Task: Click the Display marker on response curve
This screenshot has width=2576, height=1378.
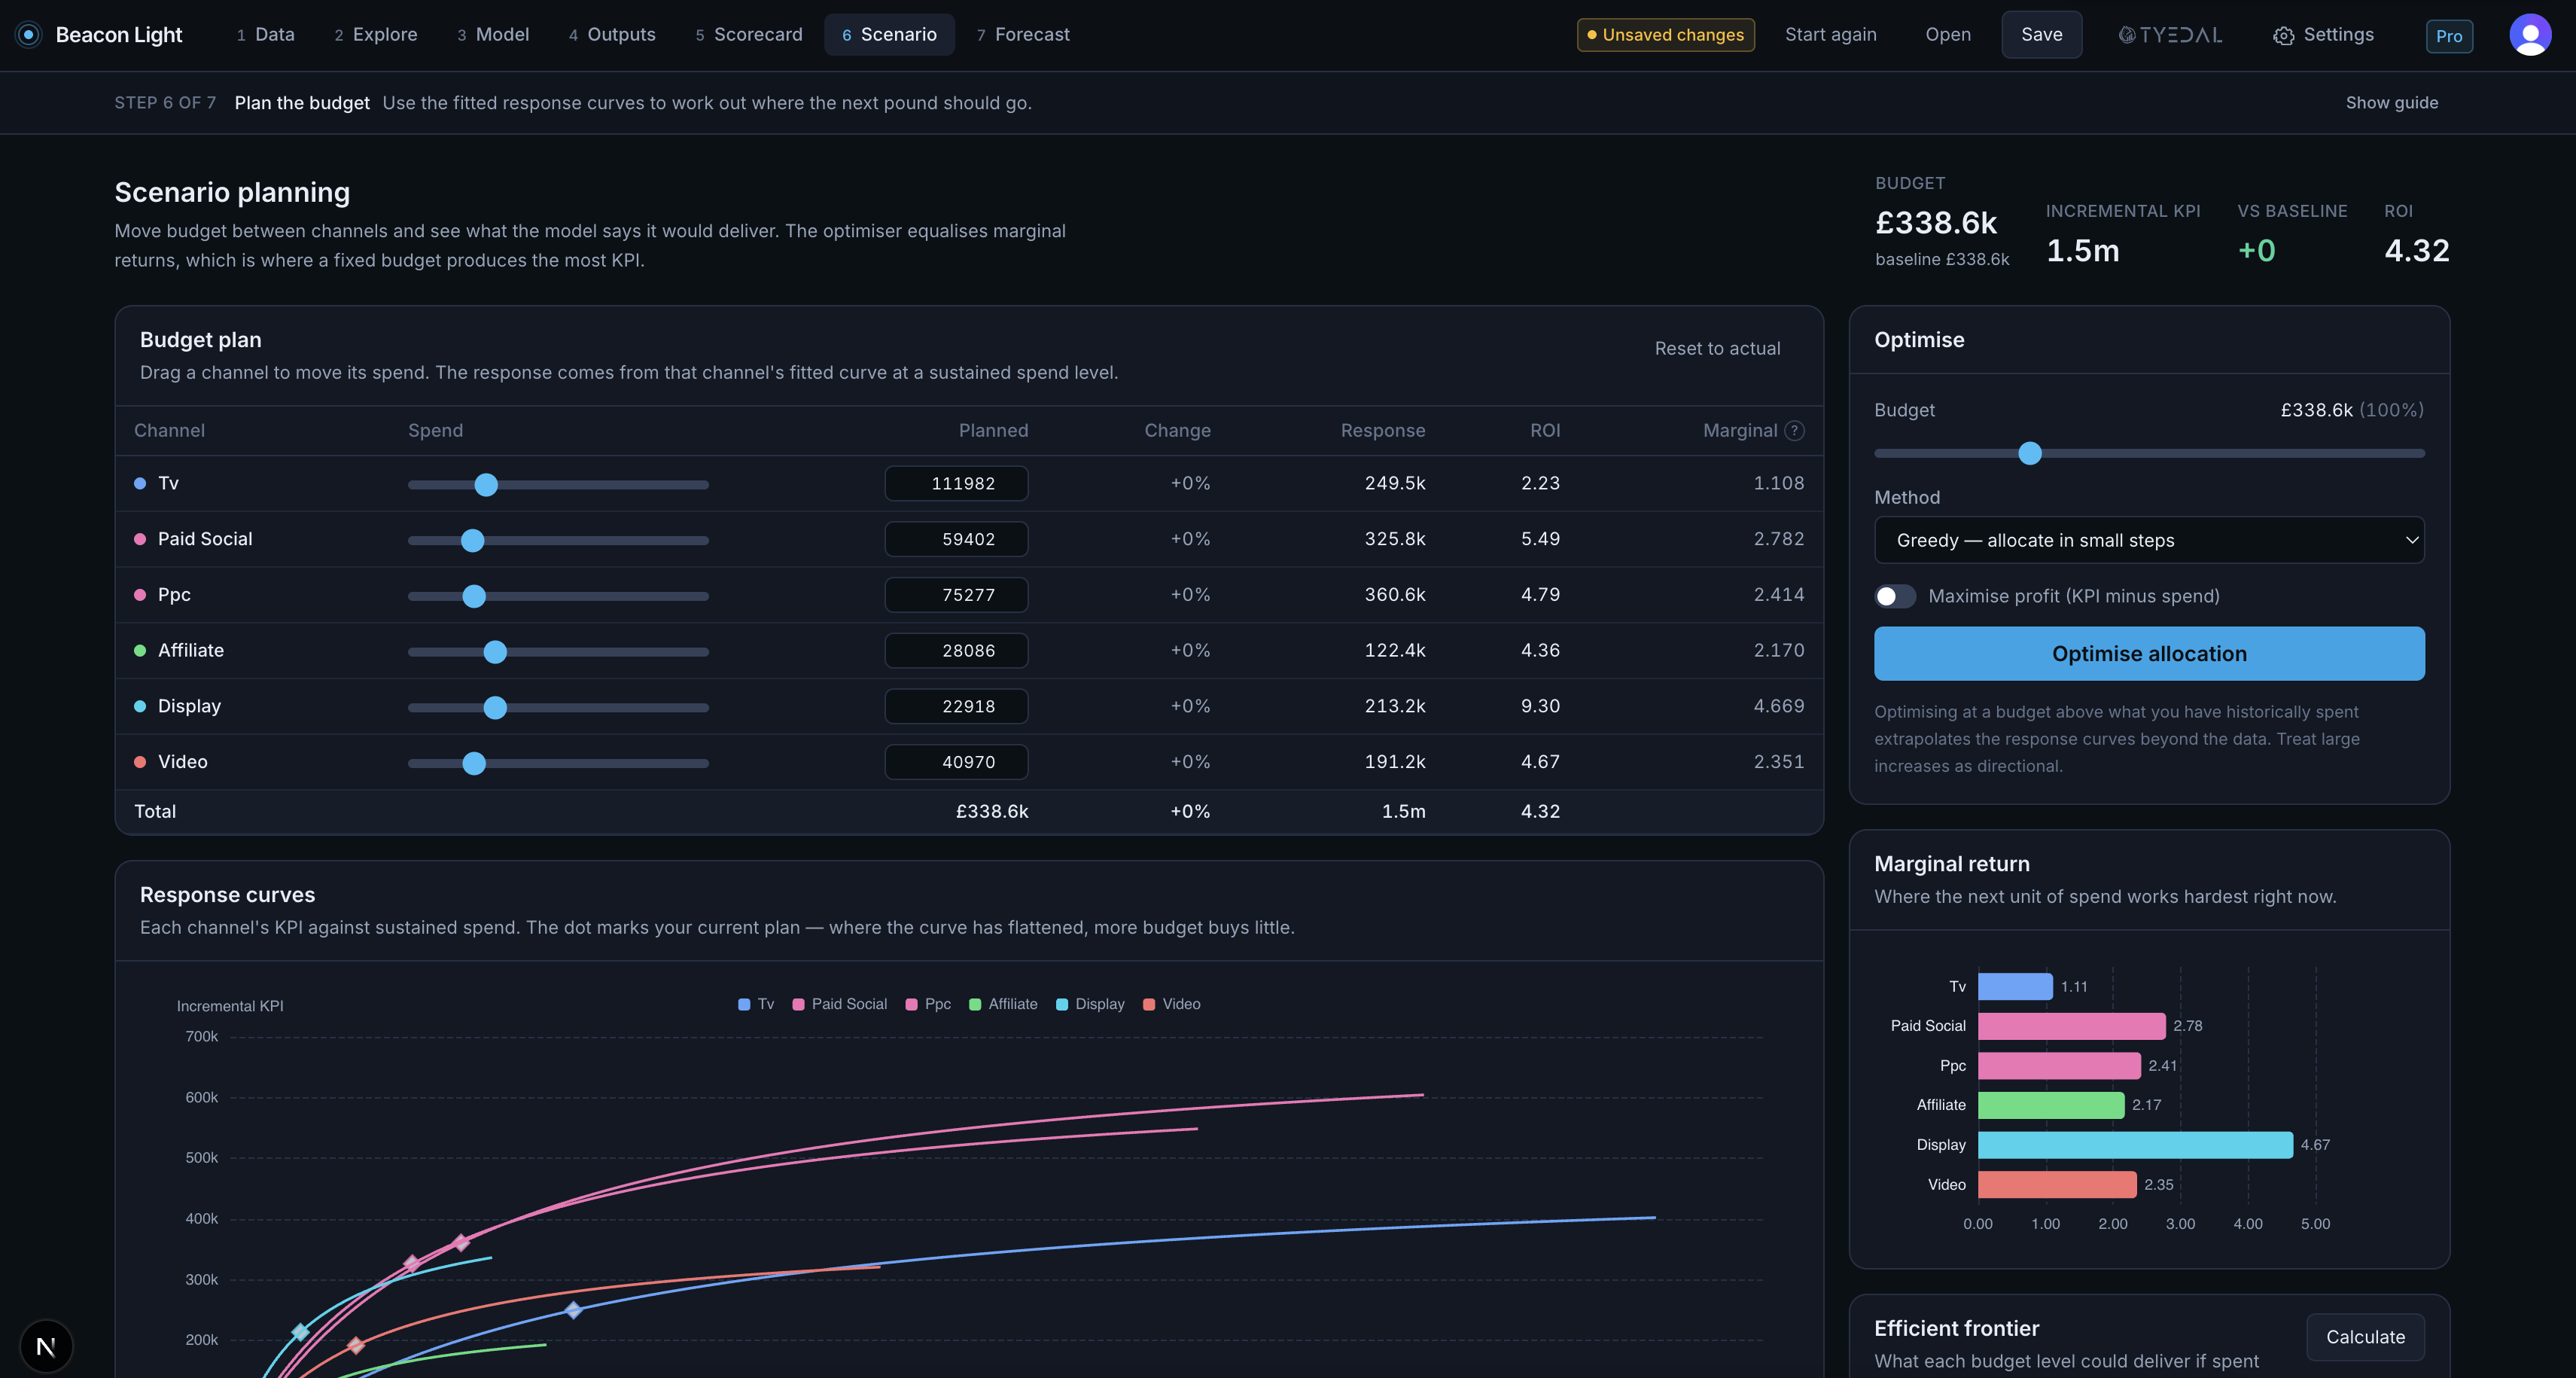Action: click(x=300, y=1332)
